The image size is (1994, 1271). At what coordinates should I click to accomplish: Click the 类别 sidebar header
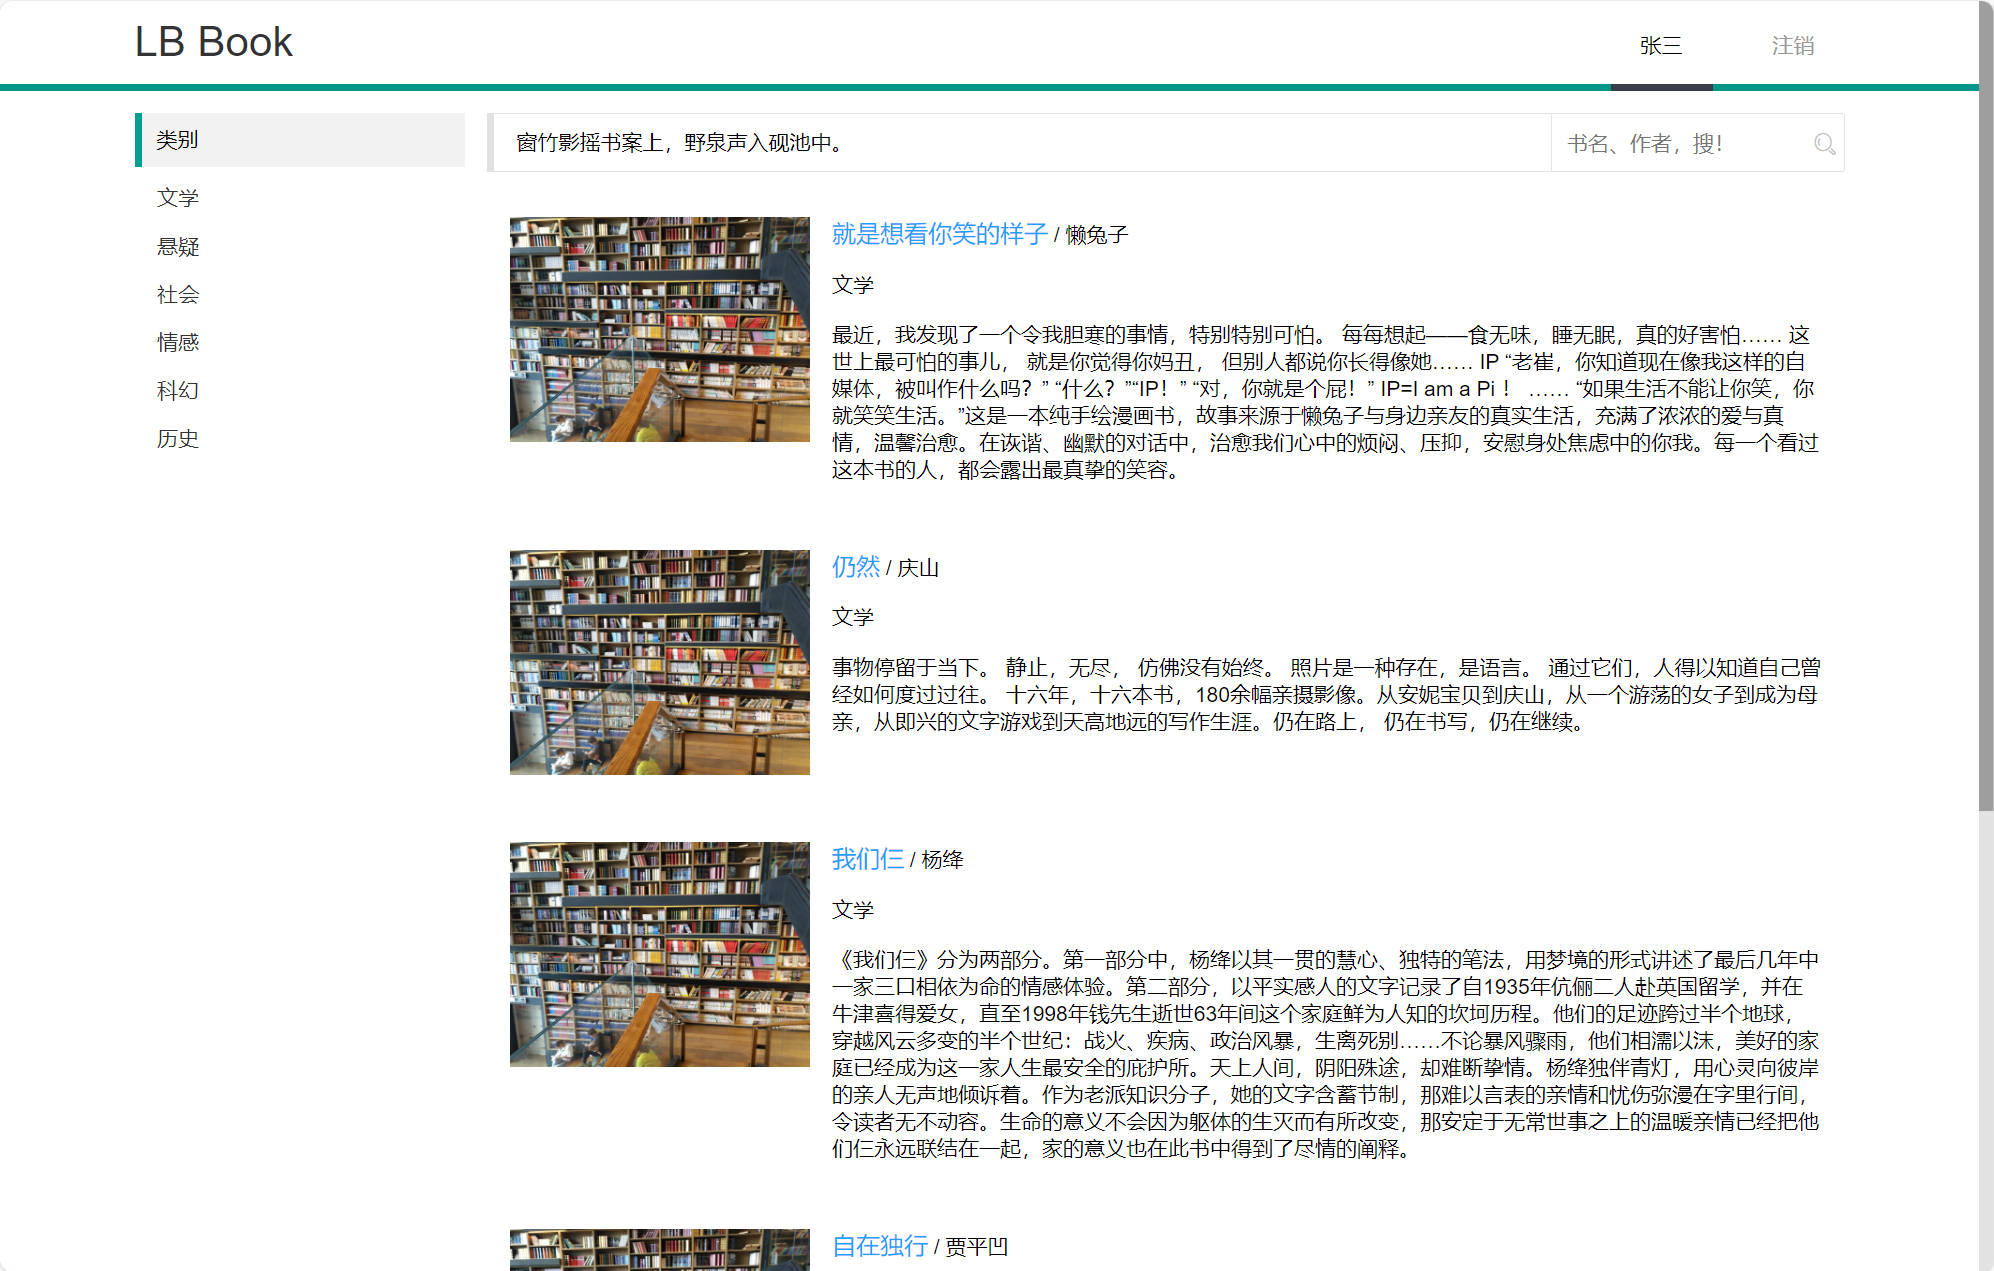pyautogui.click(x=177, y=140)
